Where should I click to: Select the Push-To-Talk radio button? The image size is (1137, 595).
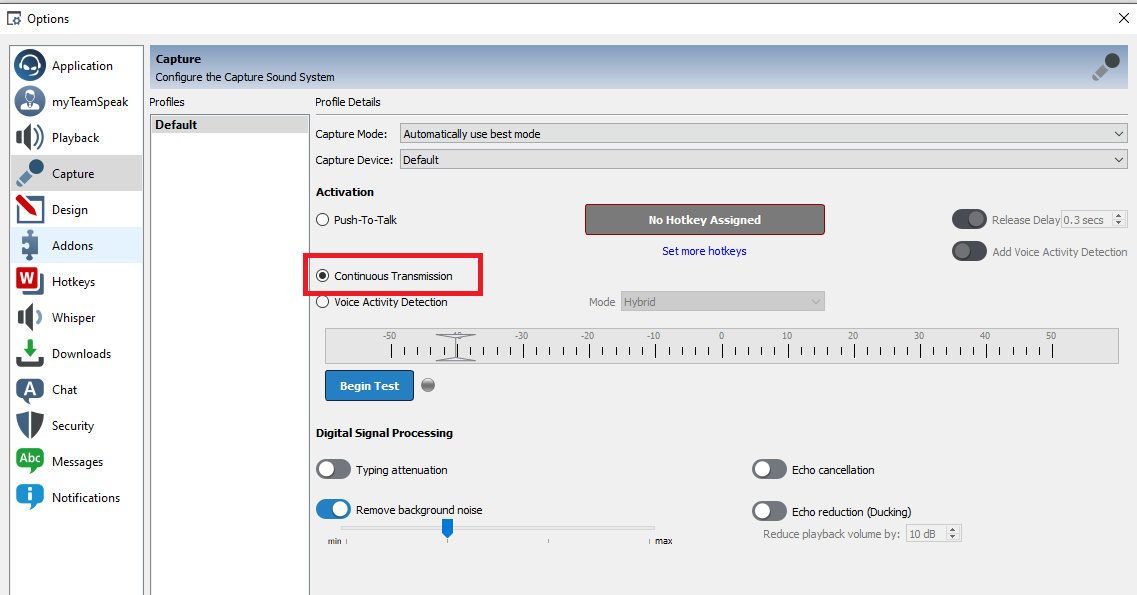322,220
